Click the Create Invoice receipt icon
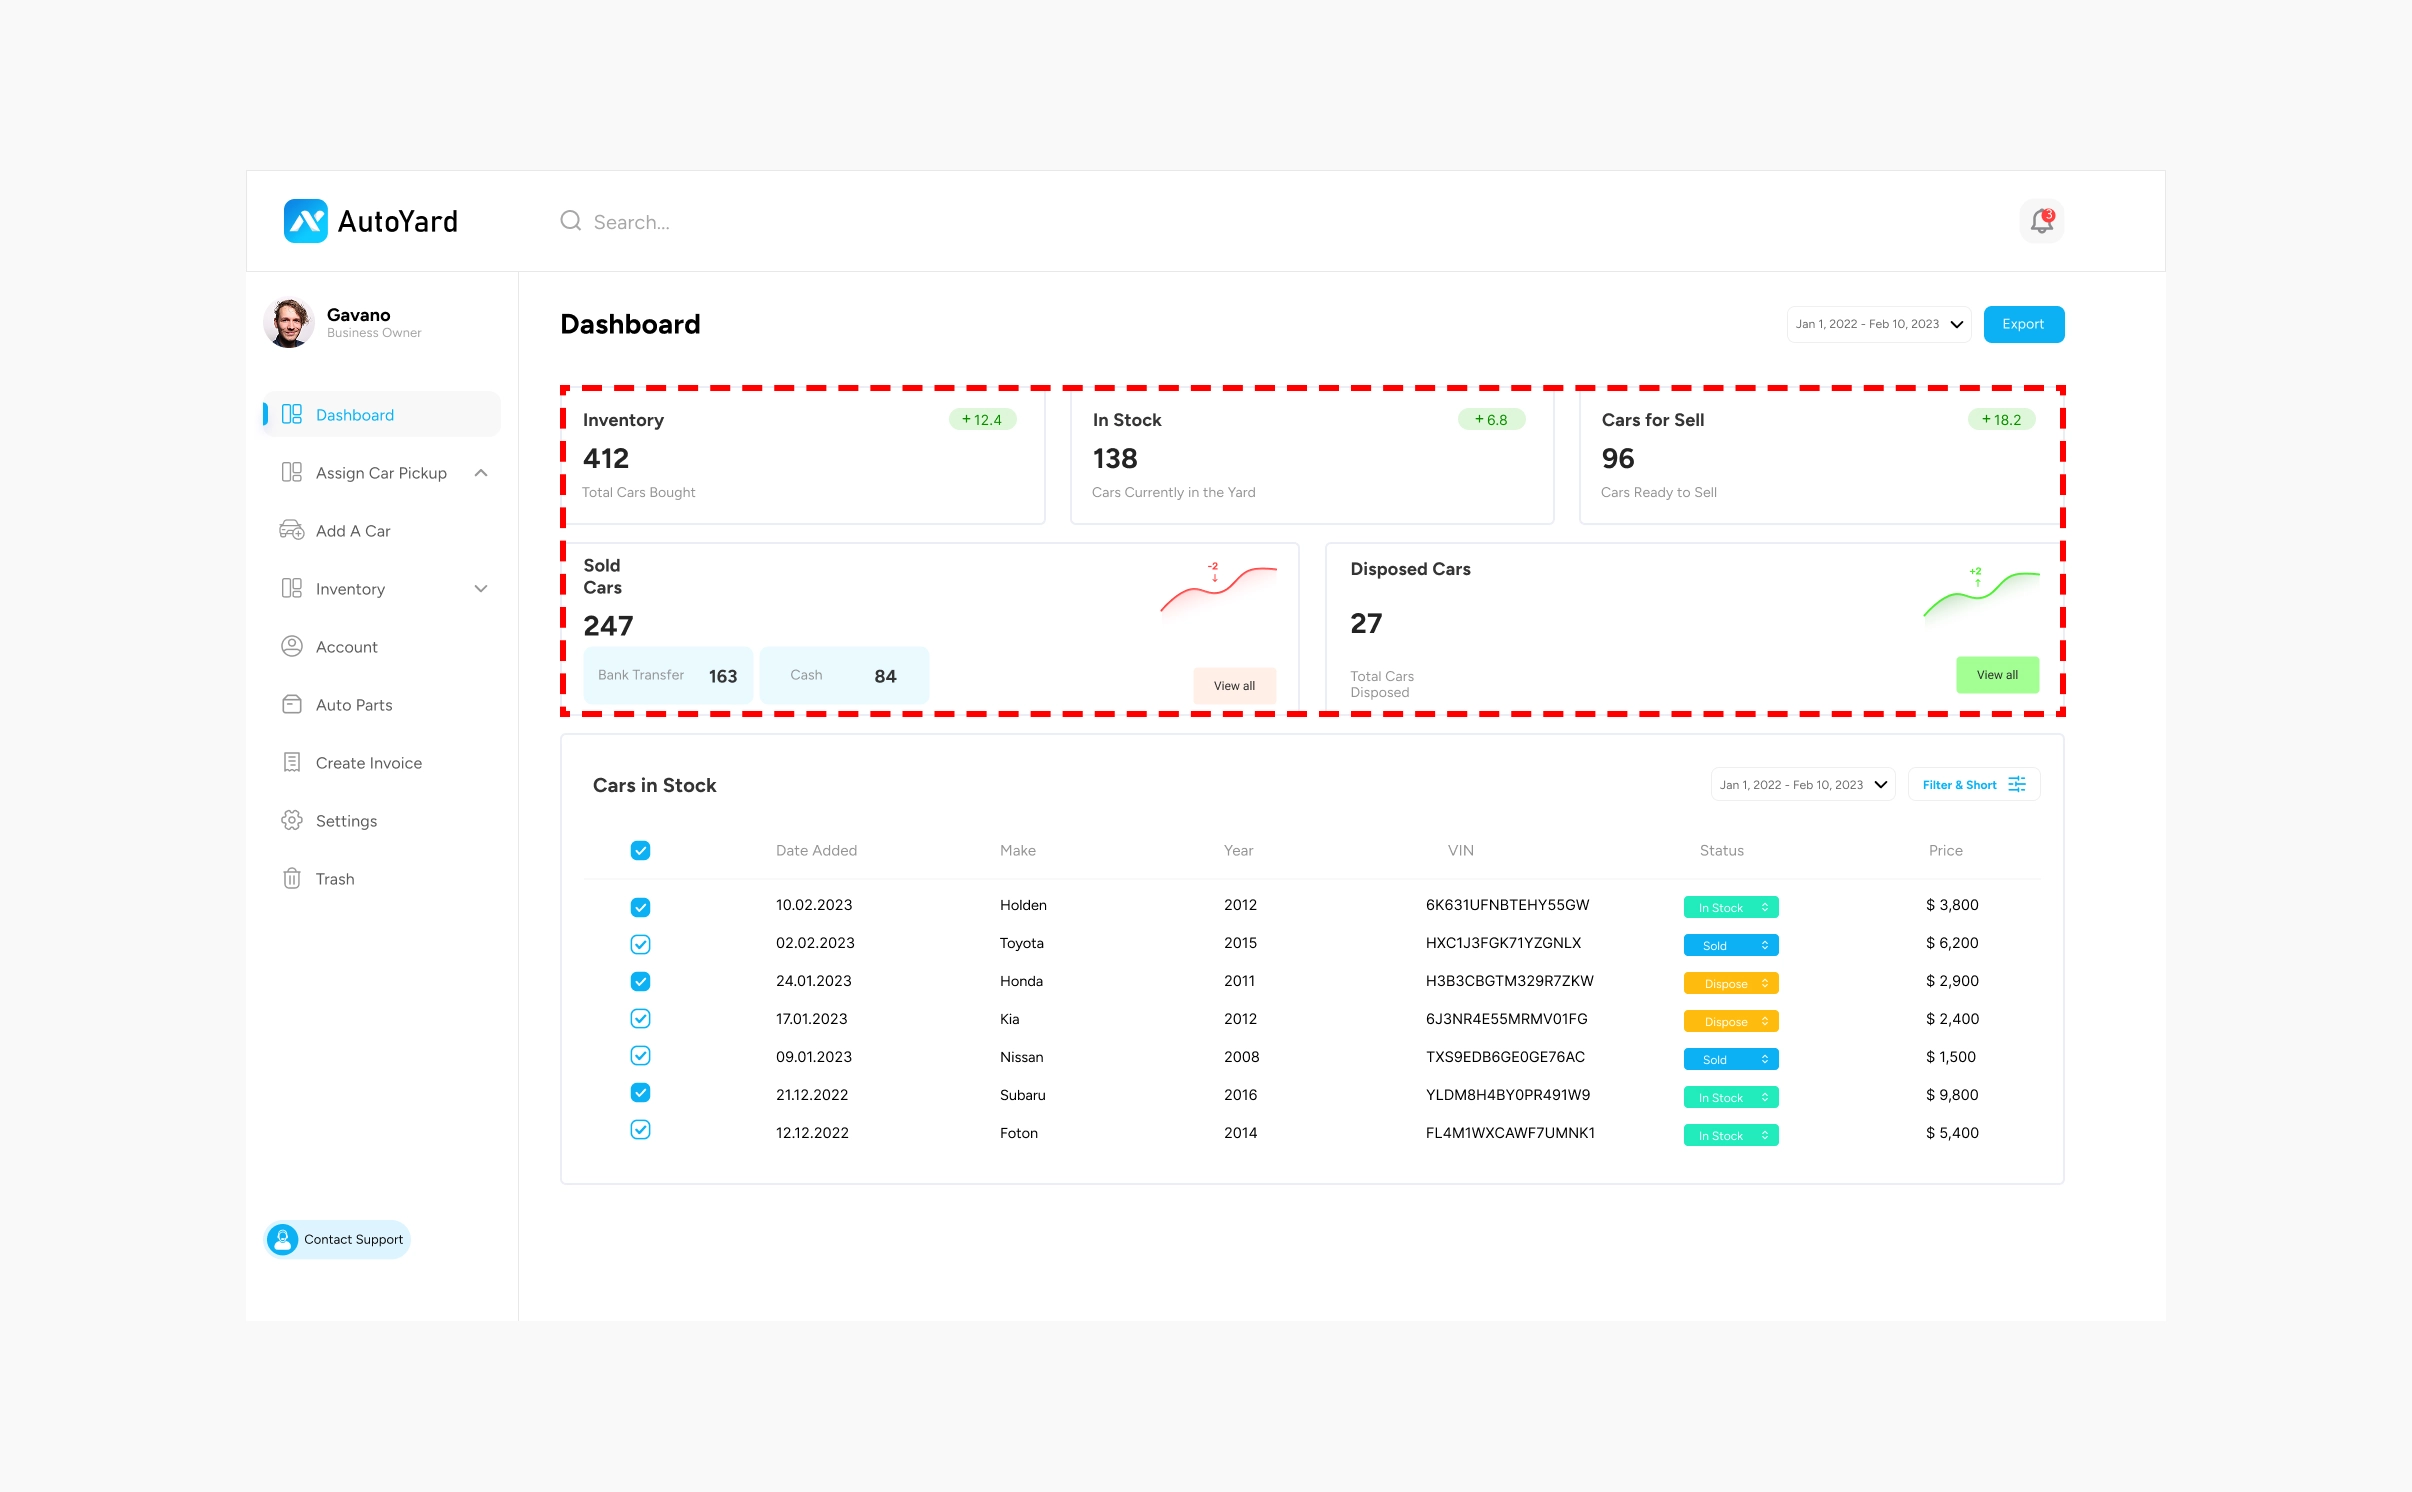 pos(292,762)
